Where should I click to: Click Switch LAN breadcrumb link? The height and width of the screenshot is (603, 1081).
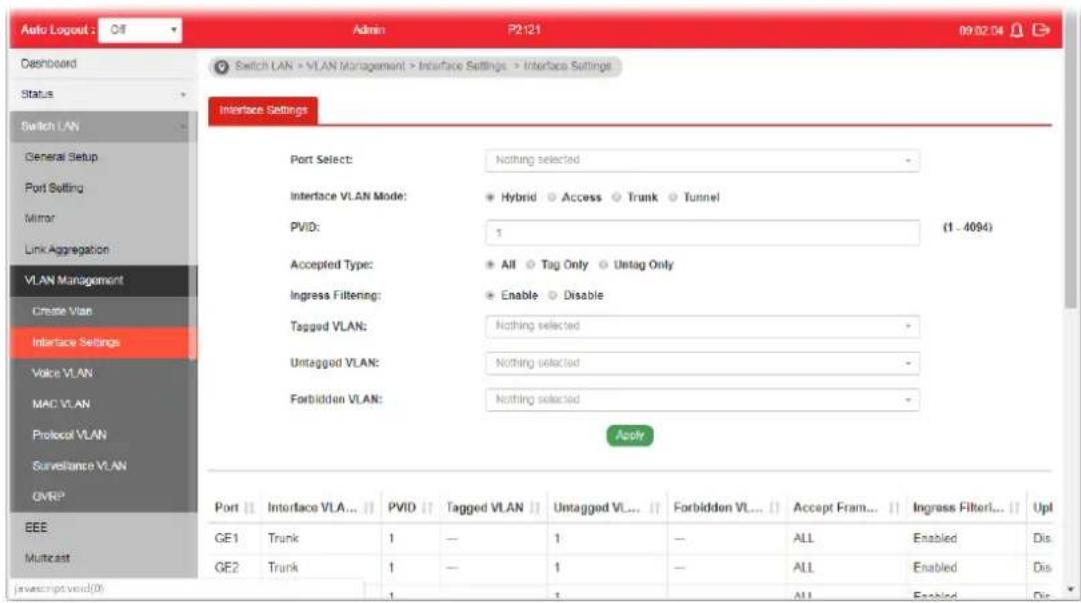[x=264, y=66]
